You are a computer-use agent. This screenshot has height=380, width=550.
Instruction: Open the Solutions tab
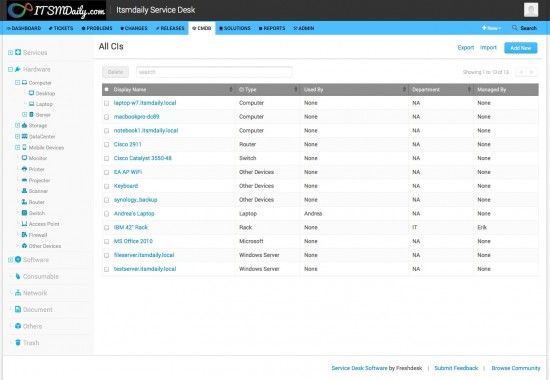pos(235,28)
